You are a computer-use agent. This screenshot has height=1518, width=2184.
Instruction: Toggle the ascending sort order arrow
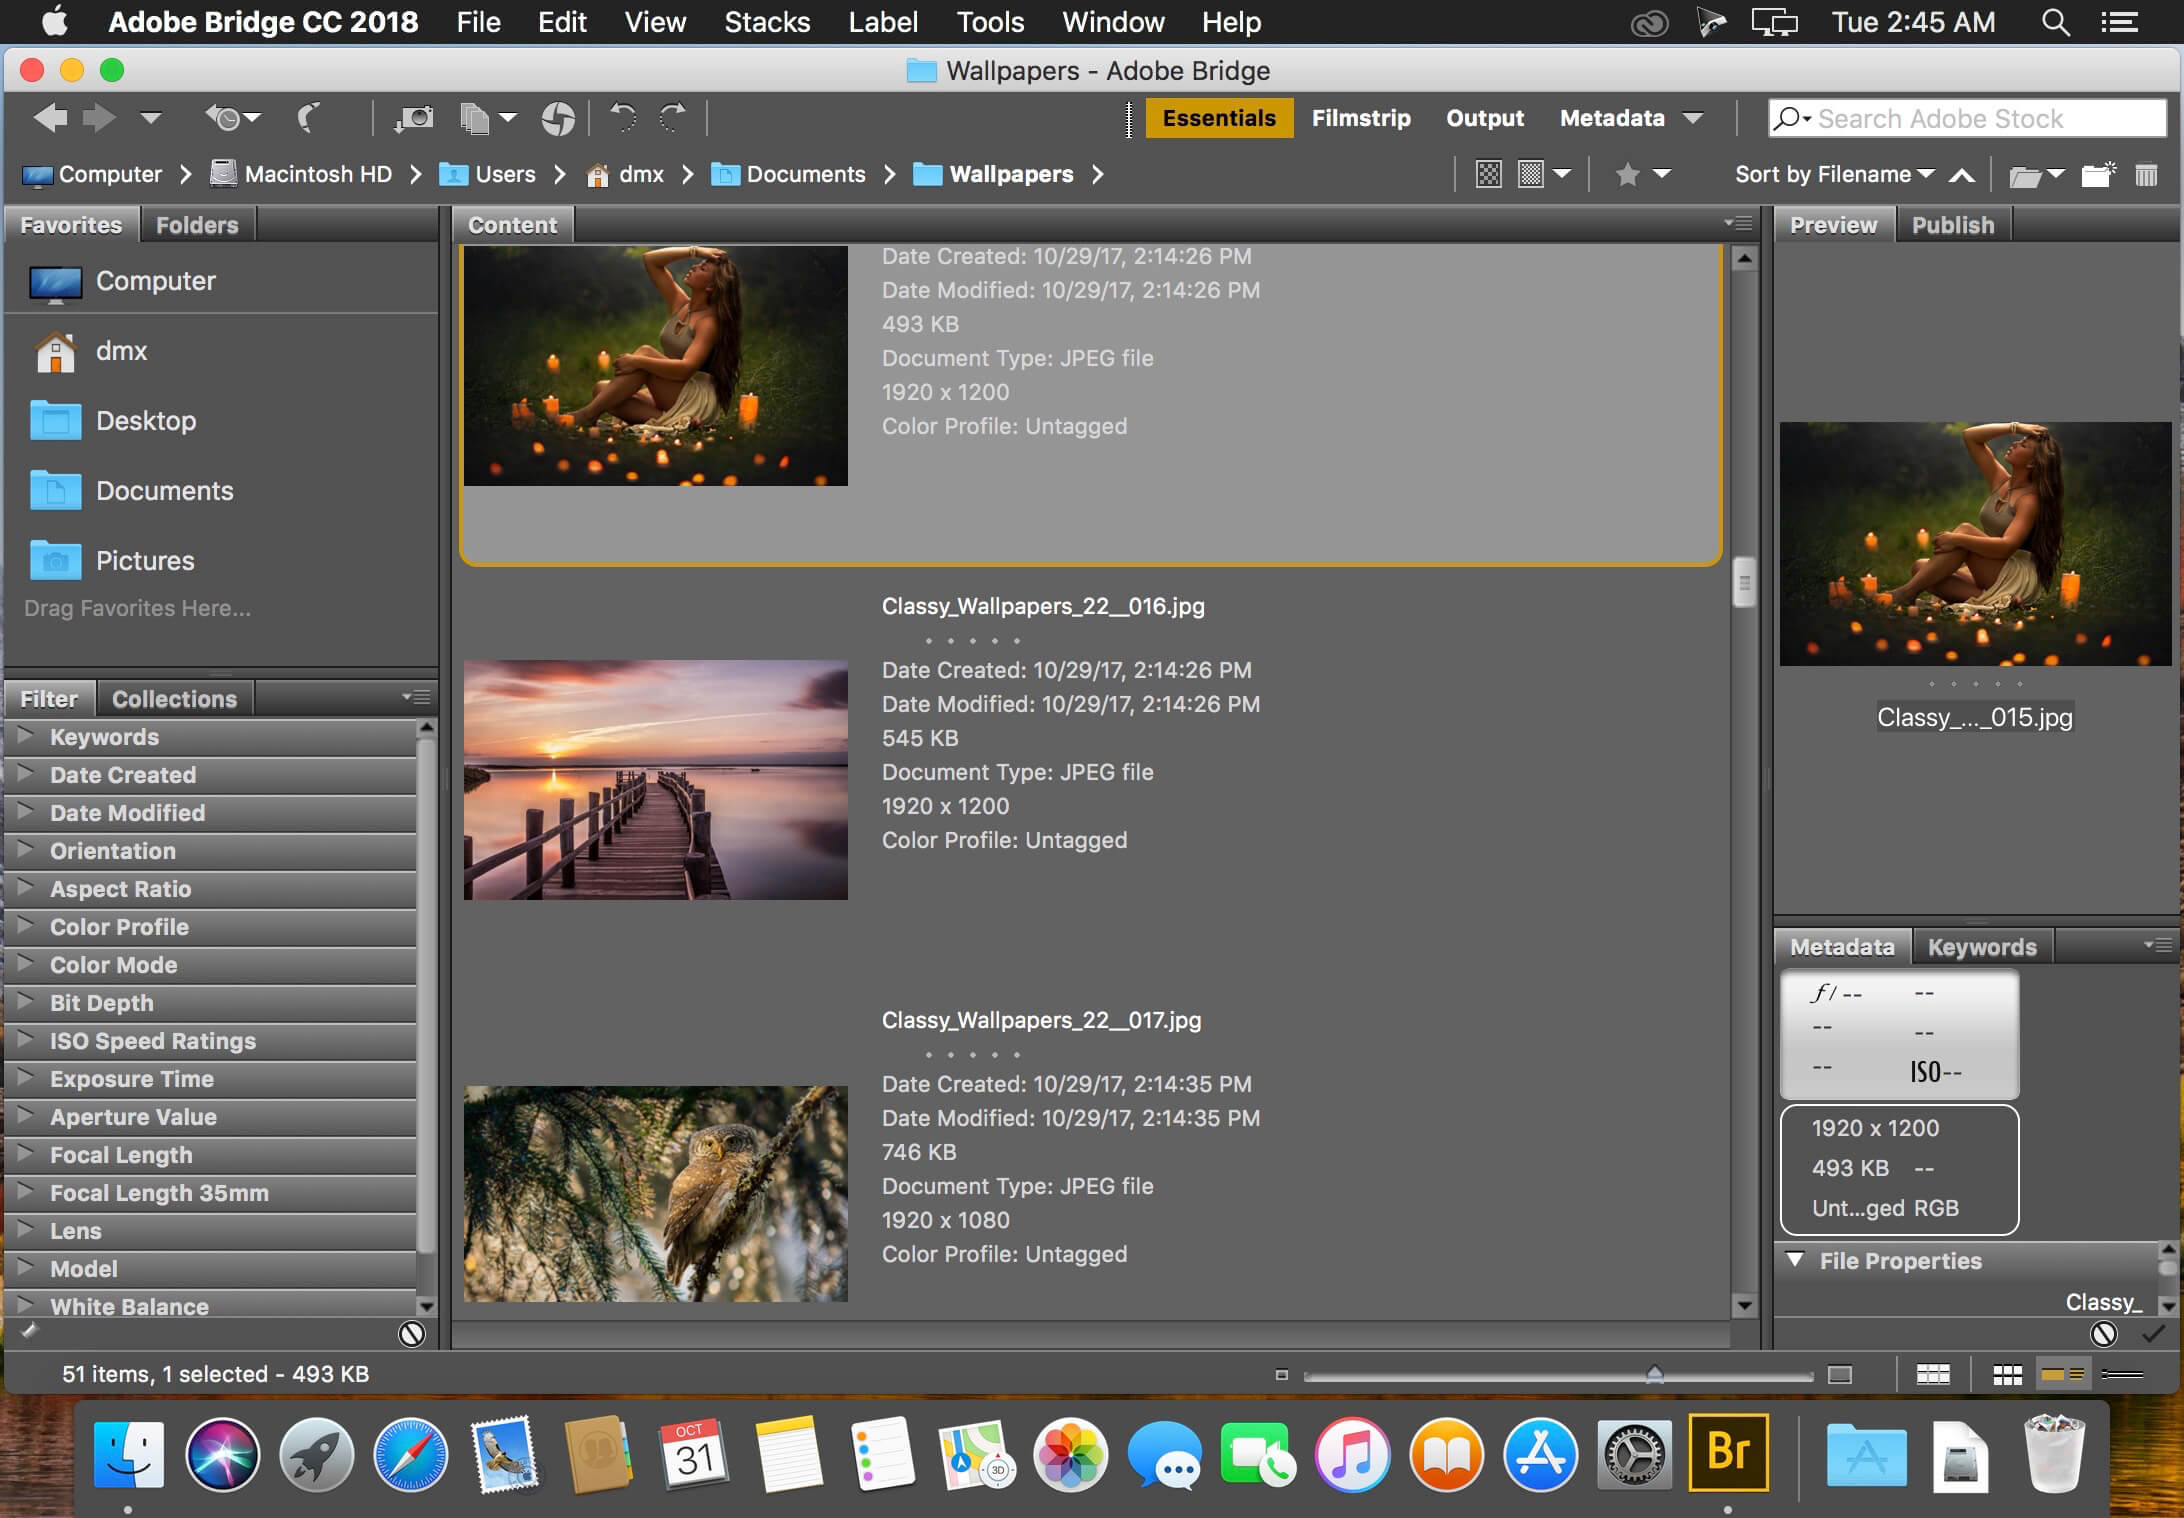(x=1962, y=175)
